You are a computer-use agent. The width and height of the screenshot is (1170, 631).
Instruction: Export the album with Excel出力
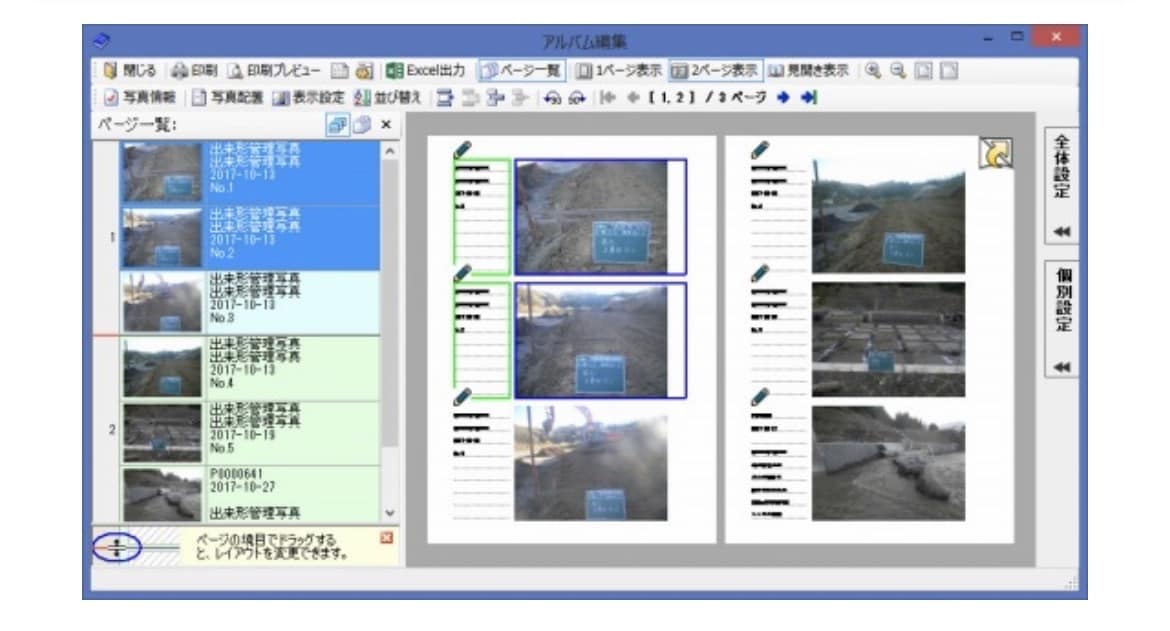425,71
